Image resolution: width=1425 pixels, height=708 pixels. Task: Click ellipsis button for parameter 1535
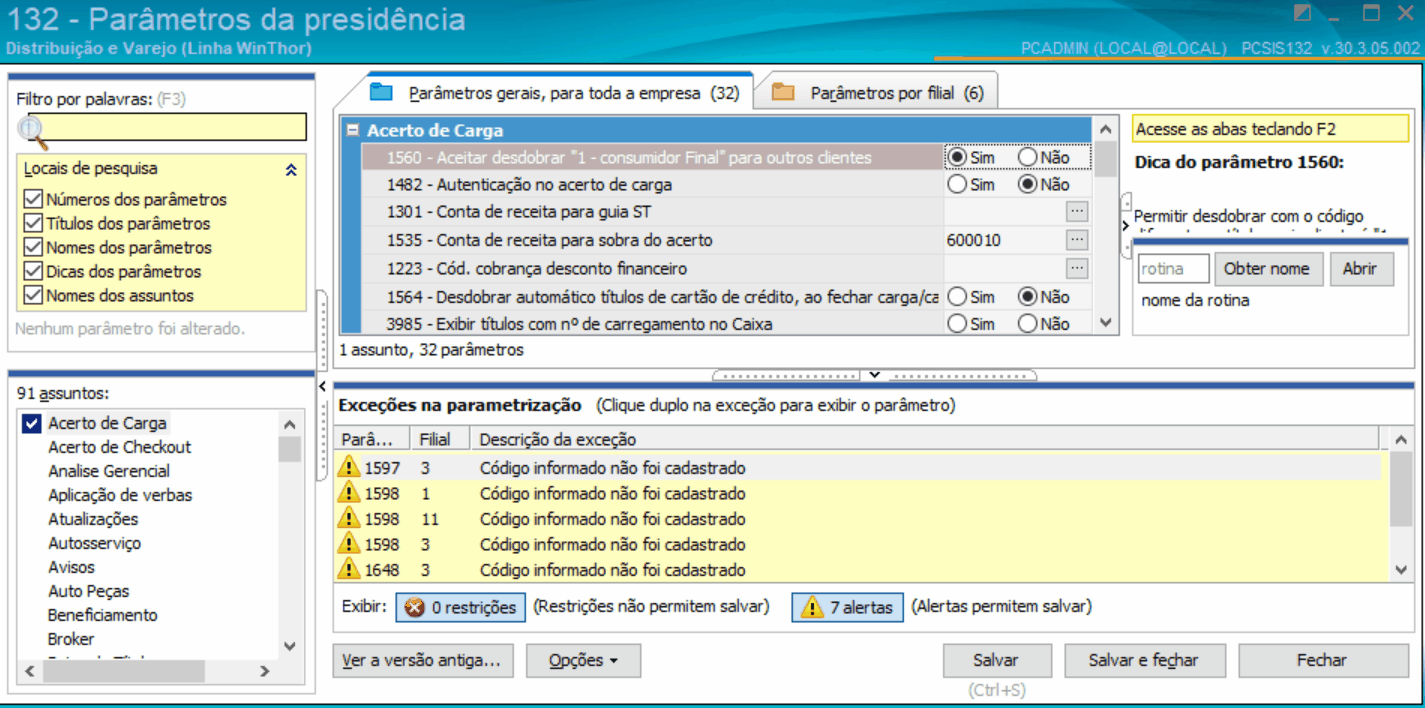click(x=1076, y=240)
